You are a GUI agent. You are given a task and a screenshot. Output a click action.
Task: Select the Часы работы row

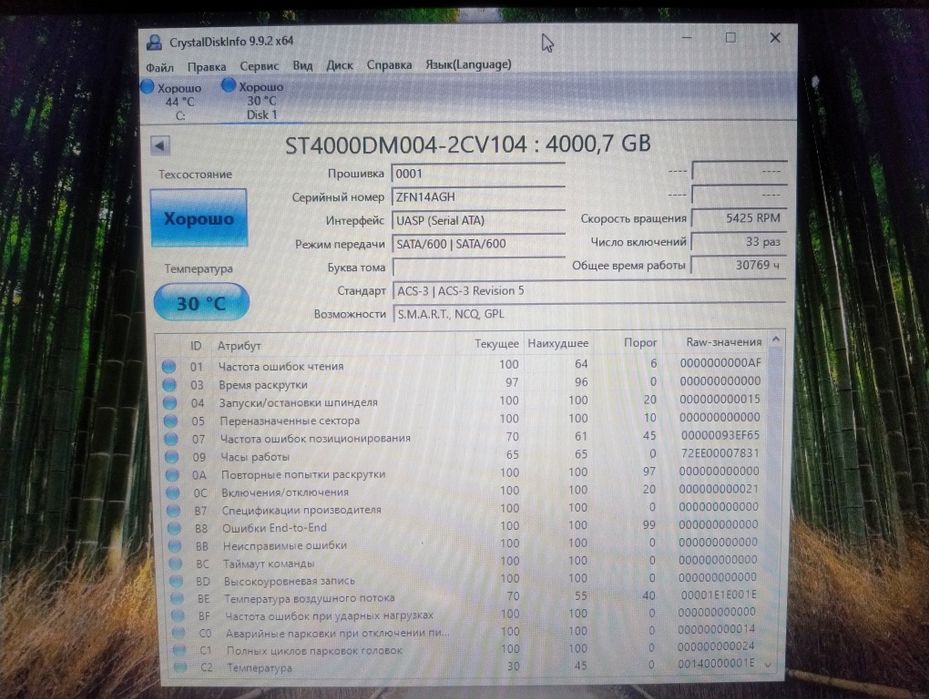click(462, 456)
